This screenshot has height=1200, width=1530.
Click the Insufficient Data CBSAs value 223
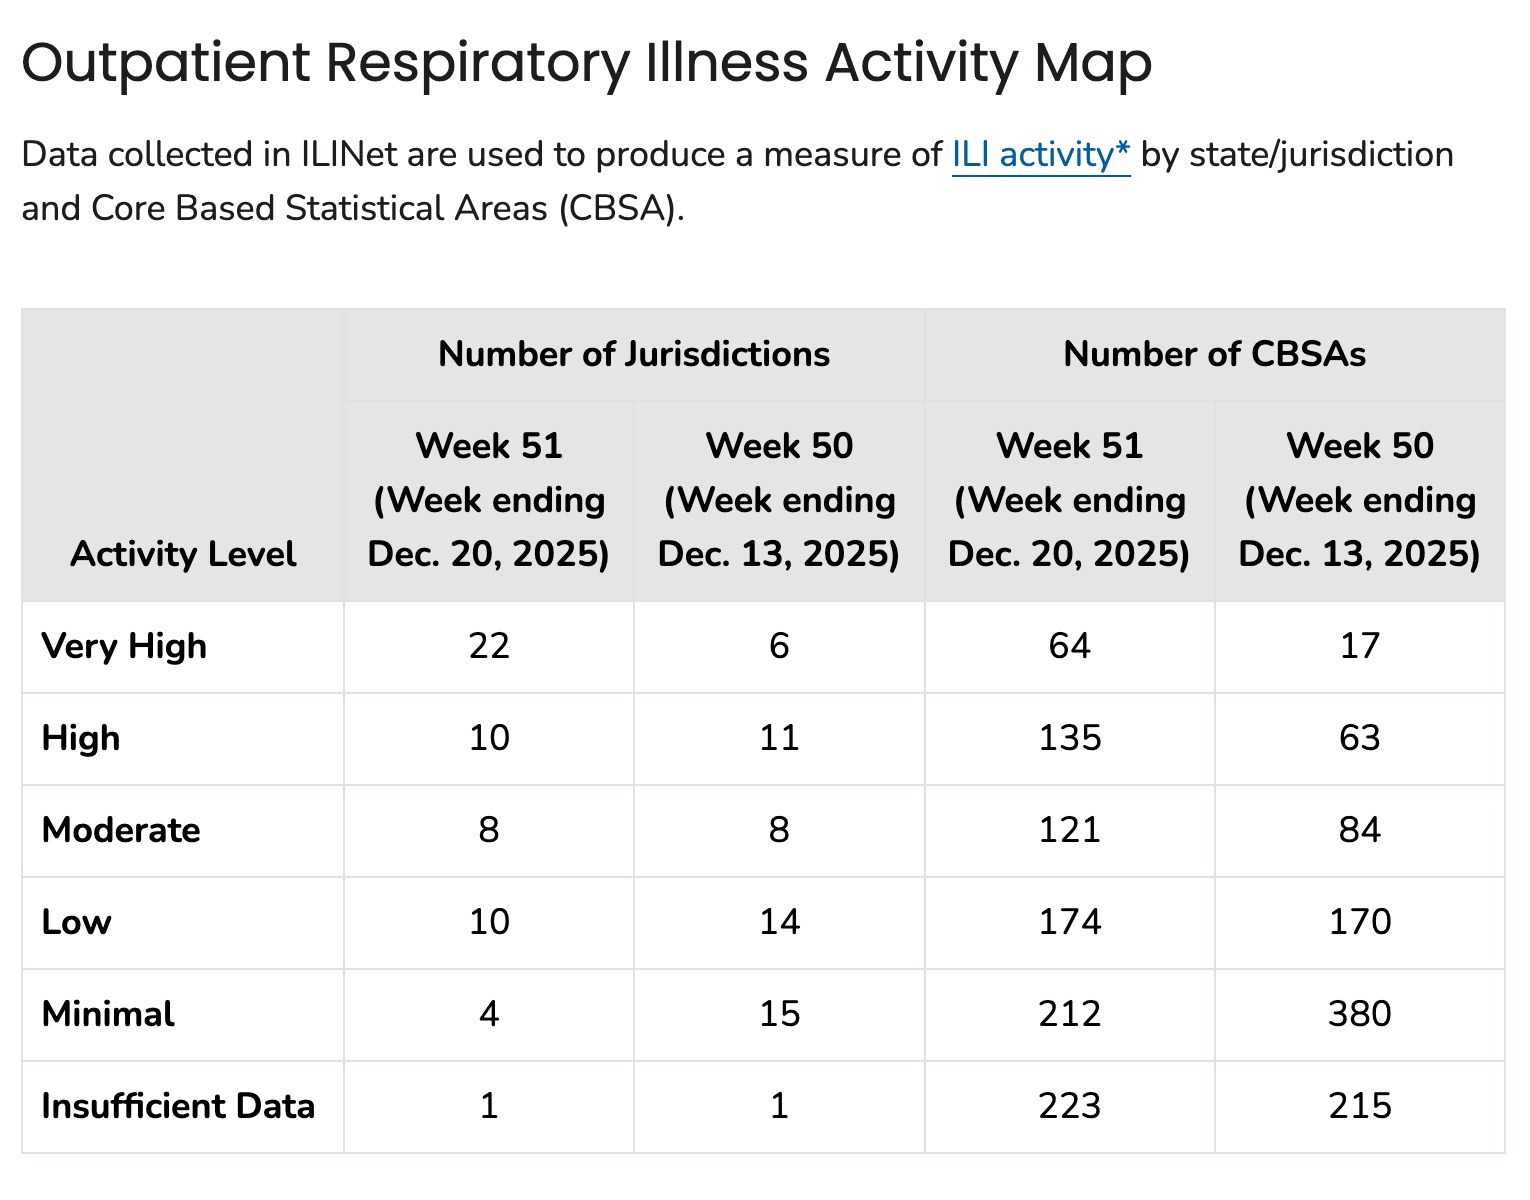click(x=1069, y=1106)
